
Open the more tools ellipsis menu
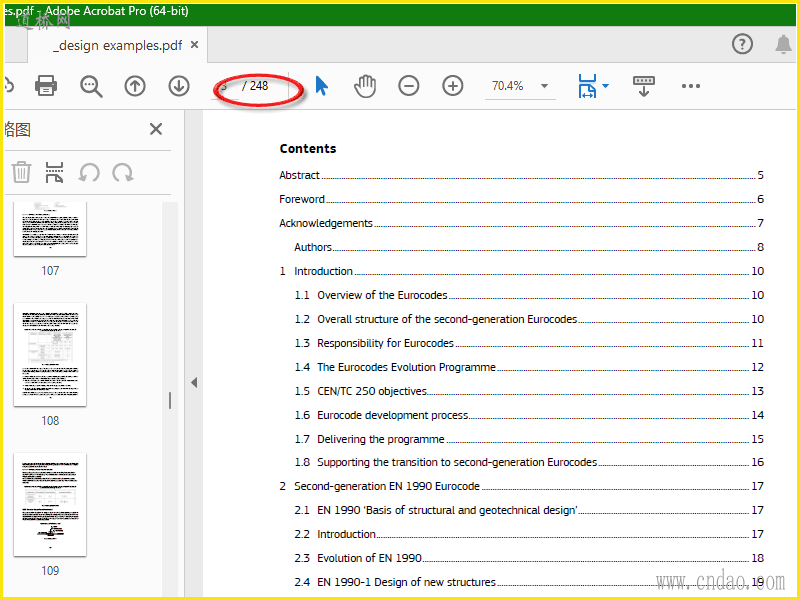(691, 86)
